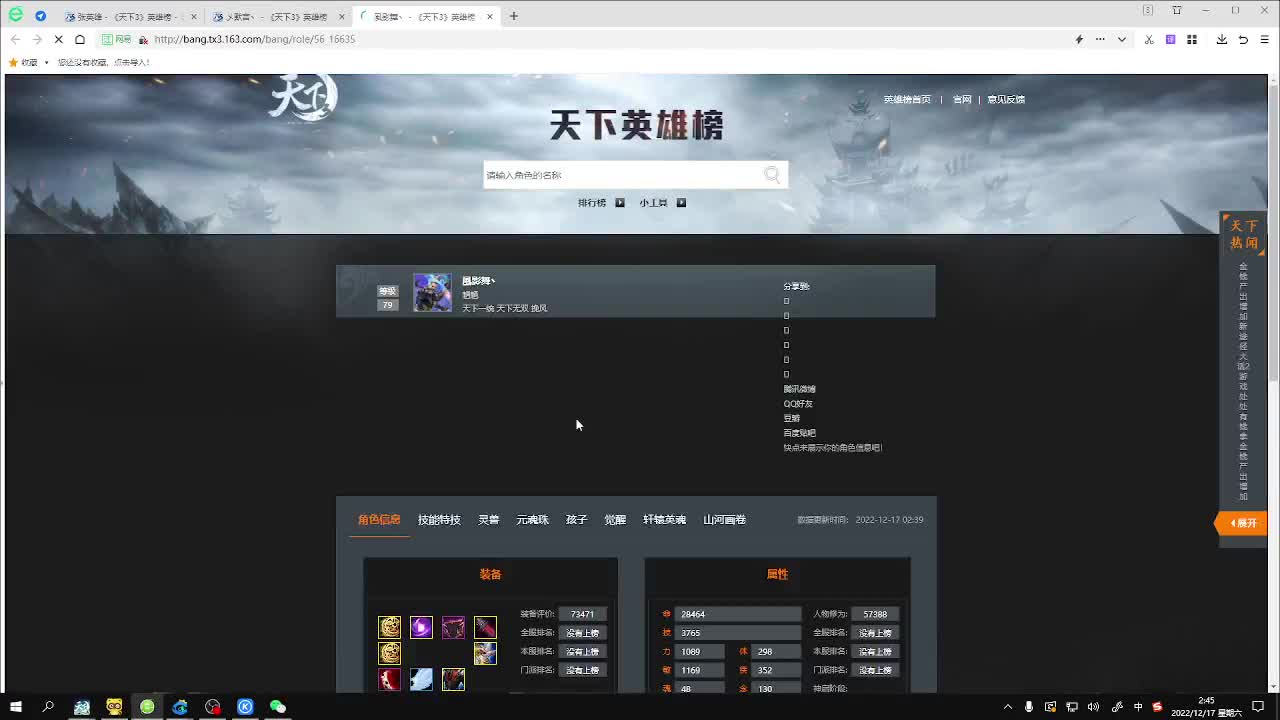The height and width of the screenshot is (720, 1280).
Task: Open WeChat from the taskbar
Action: pyautogui.click(x=278, y=706)
